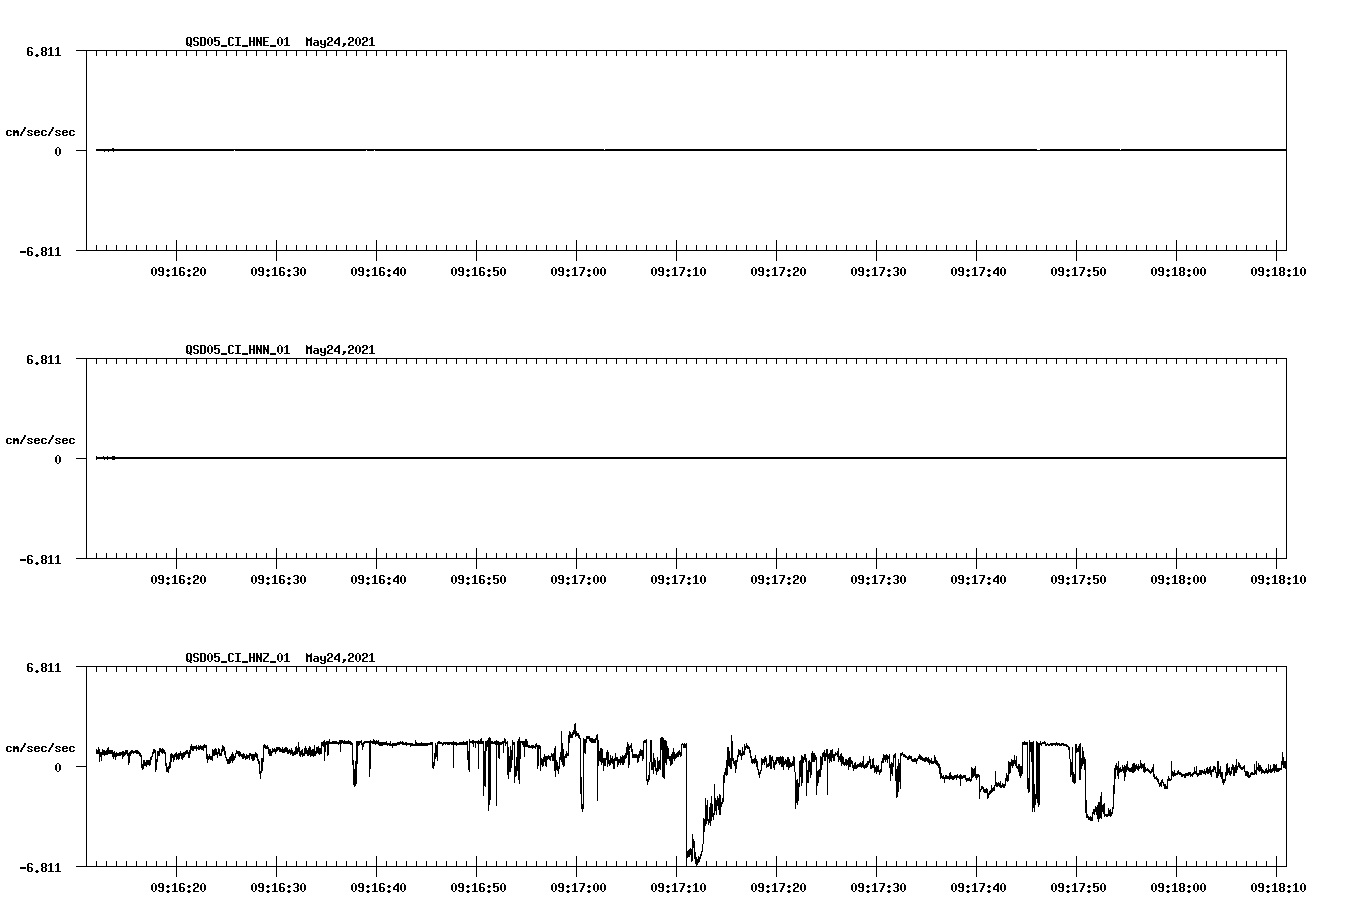Select the QSD05_CI_HNN_01 channel label

pyautogui.click(x=237, y=350)
